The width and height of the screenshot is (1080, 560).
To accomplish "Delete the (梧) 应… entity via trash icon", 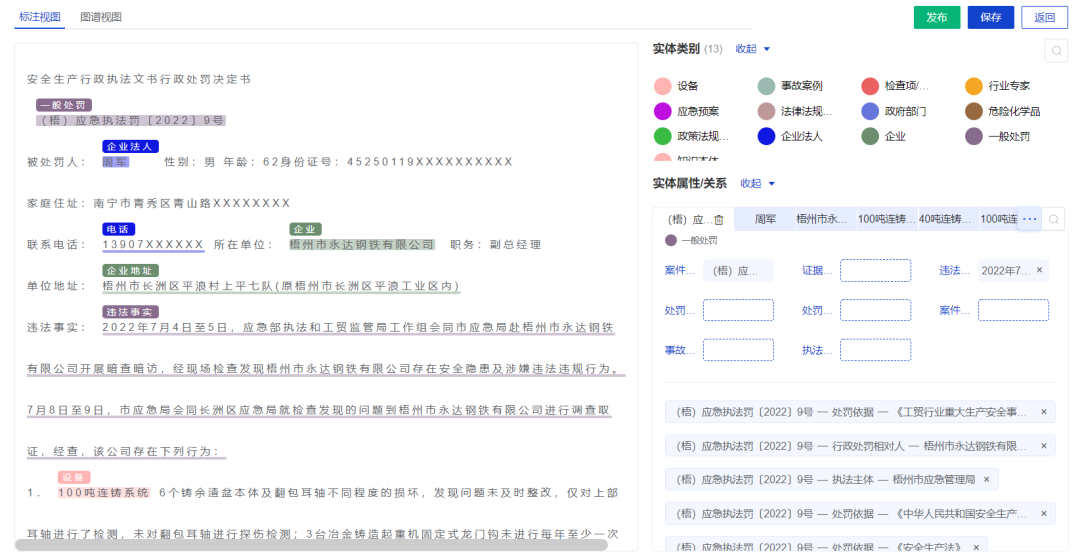I will tap(718, 219).
